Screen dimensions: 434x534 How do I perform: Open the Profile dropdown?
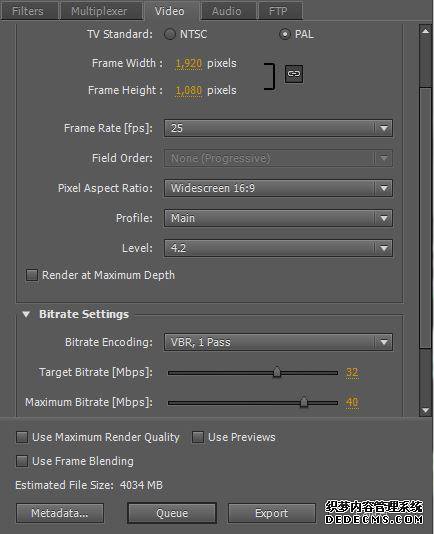[x=278, y=218]
